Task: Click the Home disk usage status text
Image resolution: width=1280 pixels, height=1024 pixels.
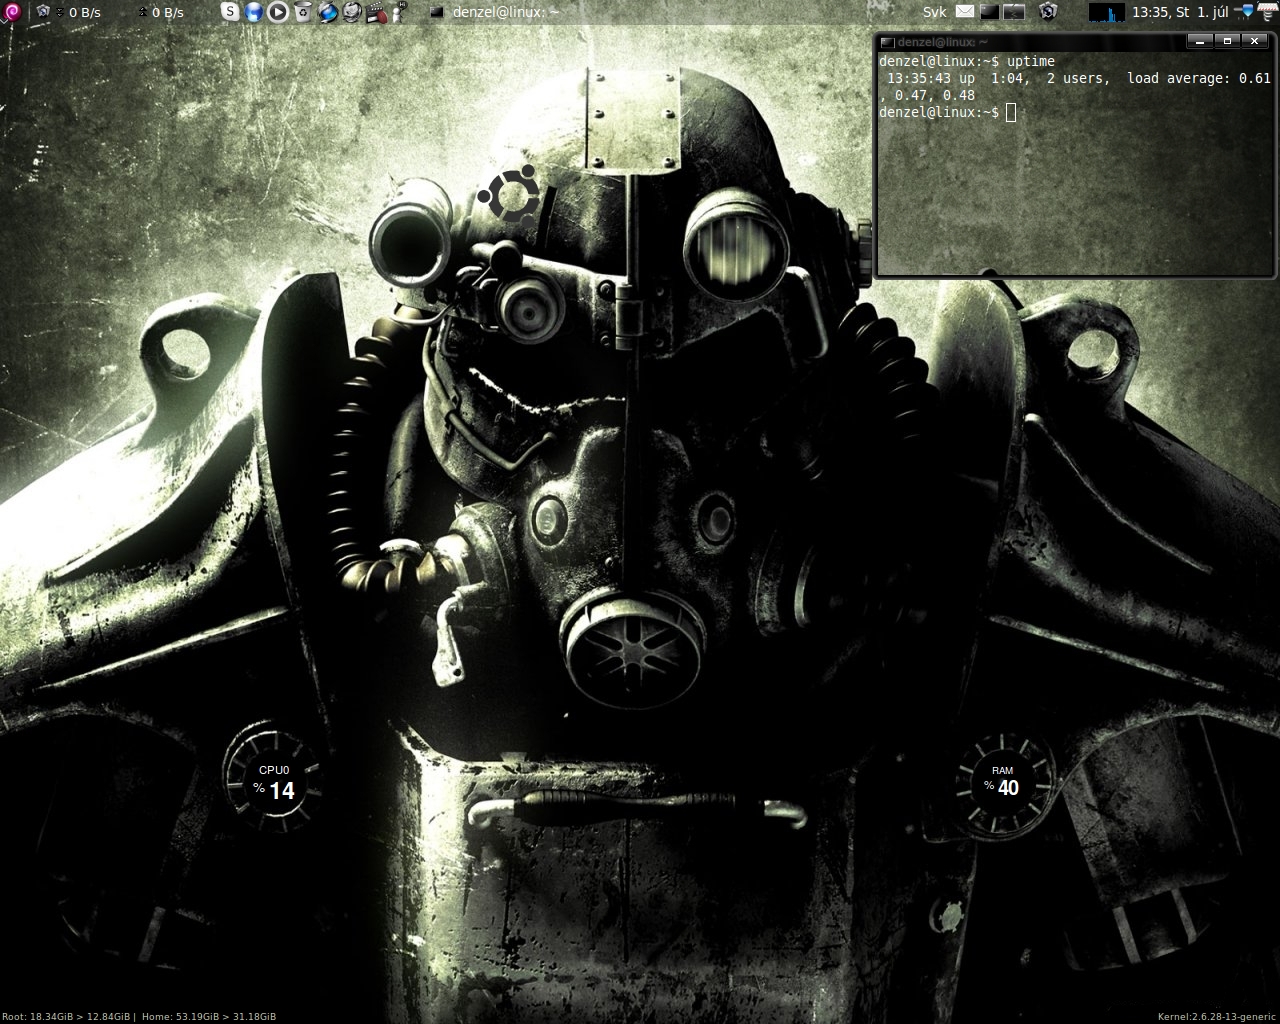Action: click(x=209, y=1016)
